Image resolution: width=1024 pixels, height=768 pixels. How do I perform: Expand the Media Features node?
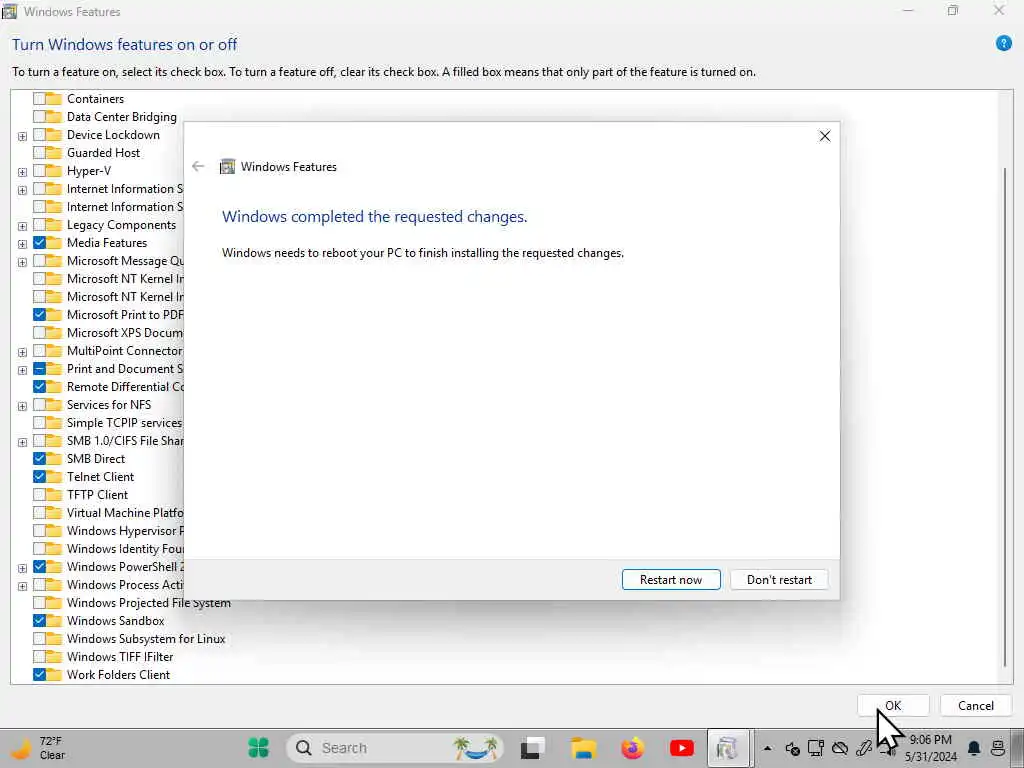point(22,244)
